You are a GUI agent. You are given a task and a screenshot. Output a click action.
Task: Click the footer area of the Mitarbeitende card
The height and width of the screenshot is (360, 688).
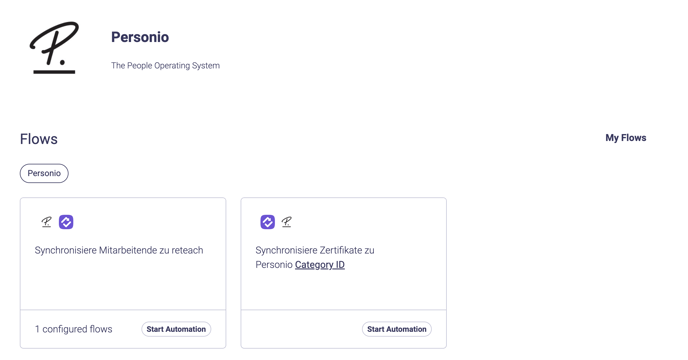123,329
